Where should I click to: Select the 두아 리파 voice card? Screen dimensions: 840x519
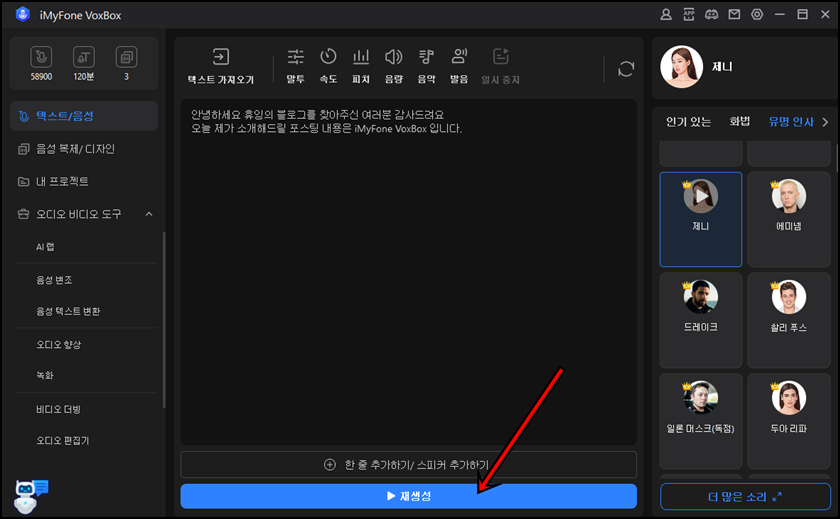click(789, 421)
